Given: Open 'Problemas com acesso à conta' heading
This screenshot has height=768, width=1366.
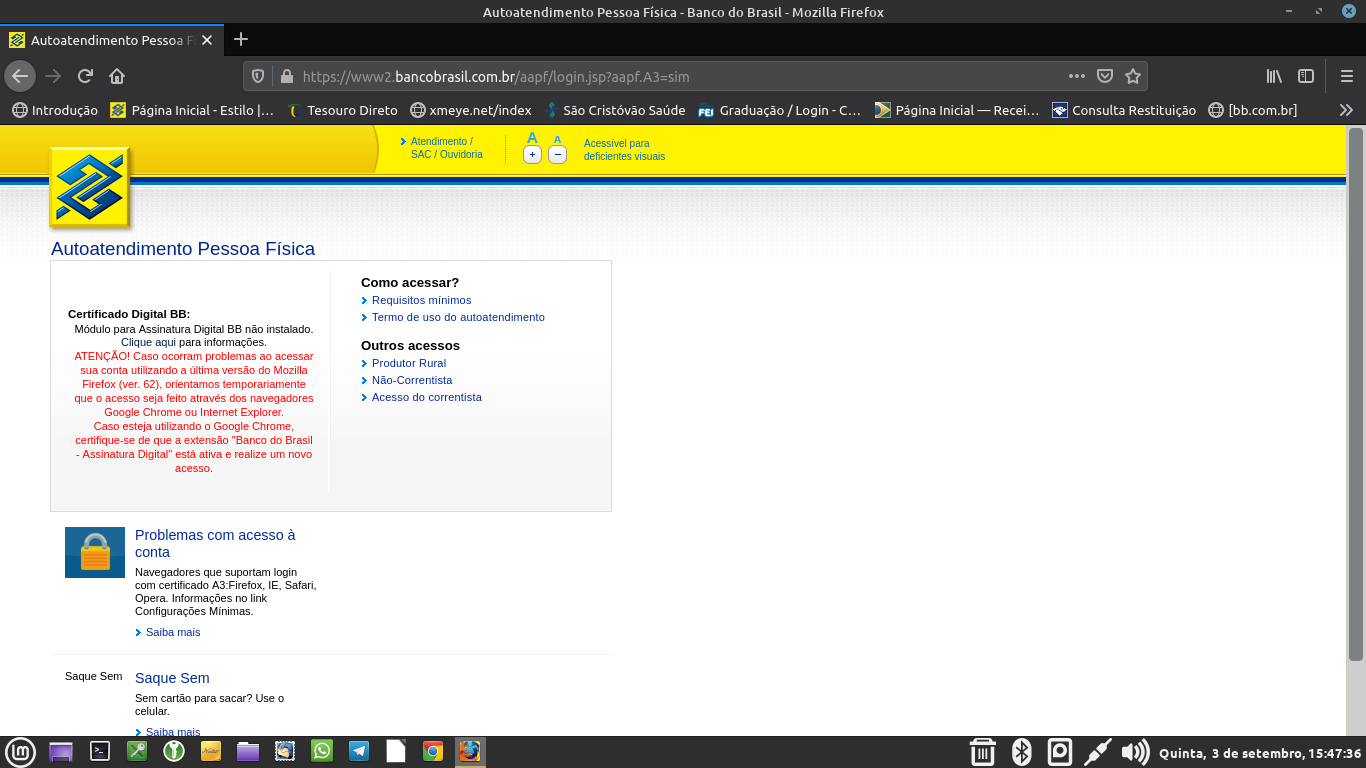Looking at the screenshot, I should click(215, 543).
